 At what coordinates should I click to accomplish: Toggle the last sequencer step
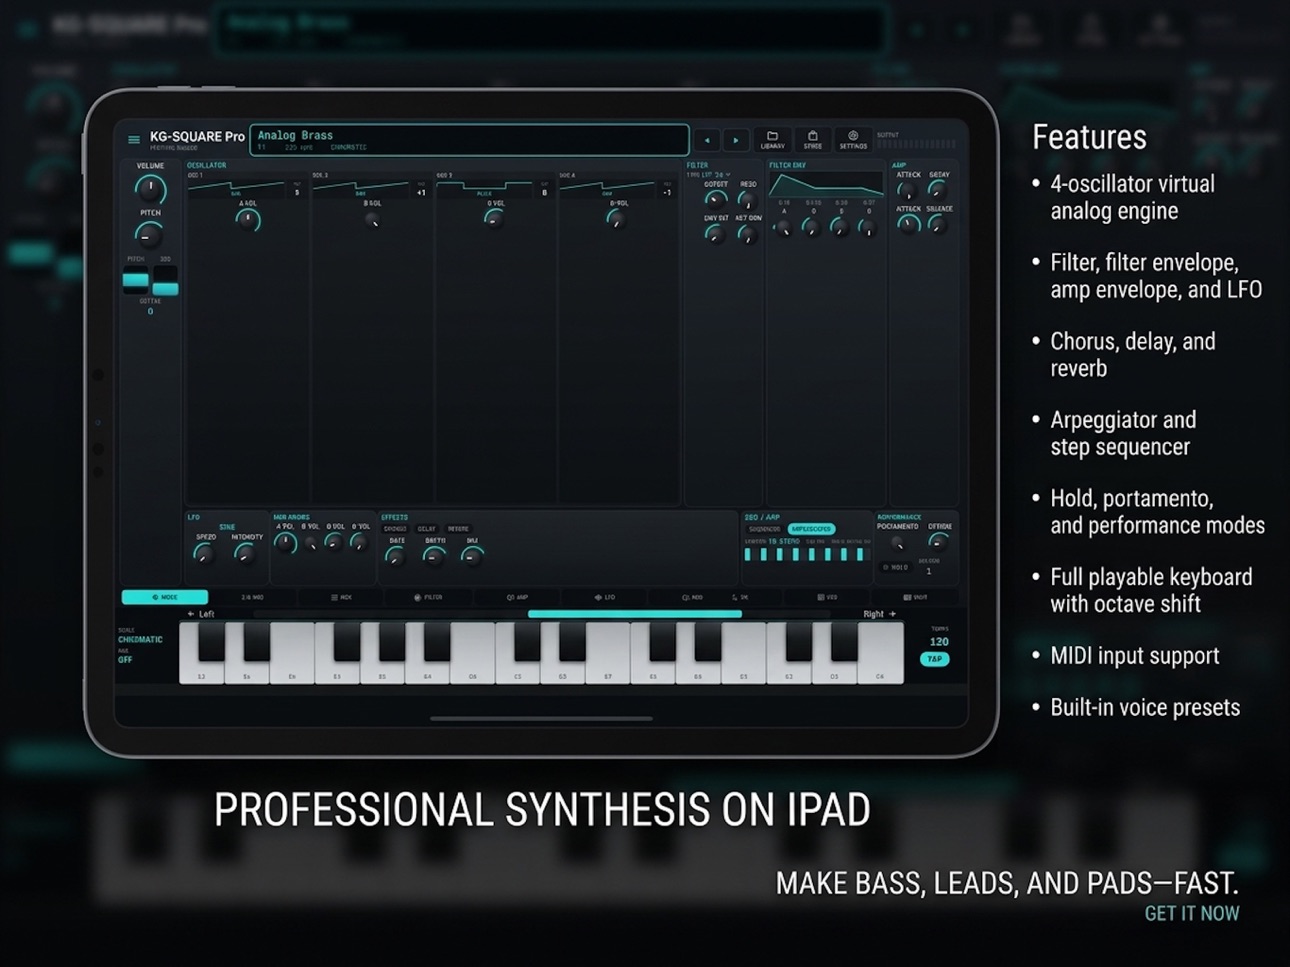860,554
